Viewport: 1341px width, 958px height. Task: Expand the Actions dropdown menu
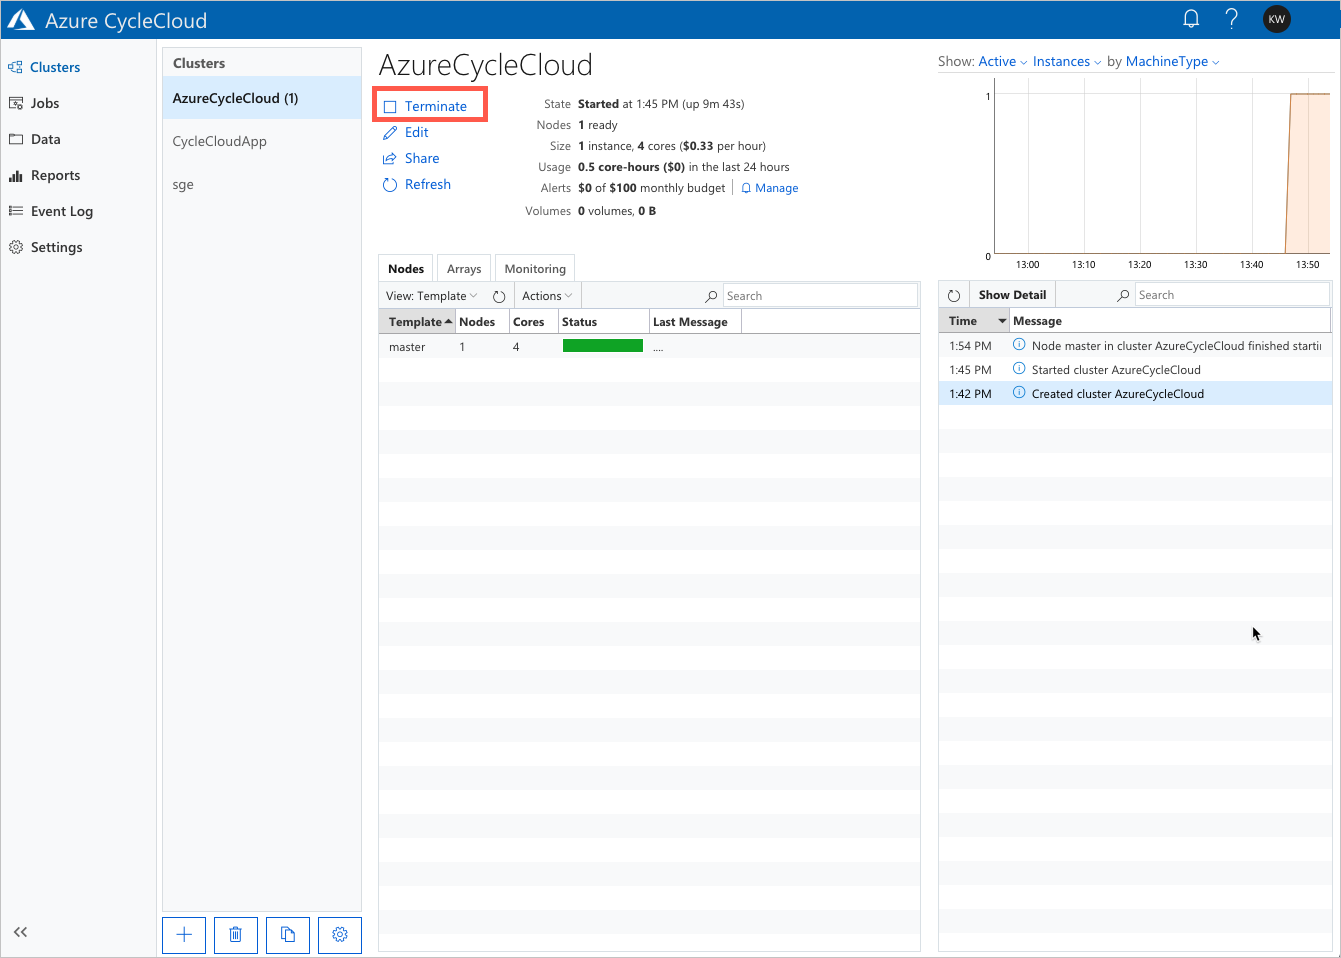547,296
